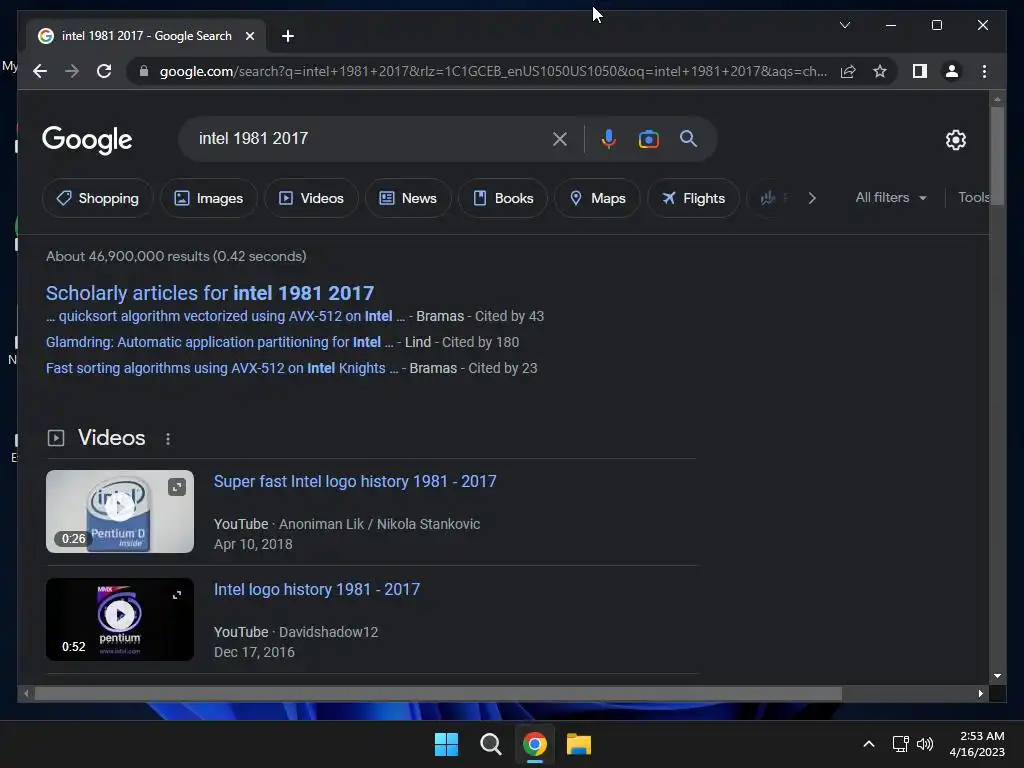The image size is (1024, 768).
Task: Play the 0:52 pentium thumbnail video
Action: coord(120,619)
